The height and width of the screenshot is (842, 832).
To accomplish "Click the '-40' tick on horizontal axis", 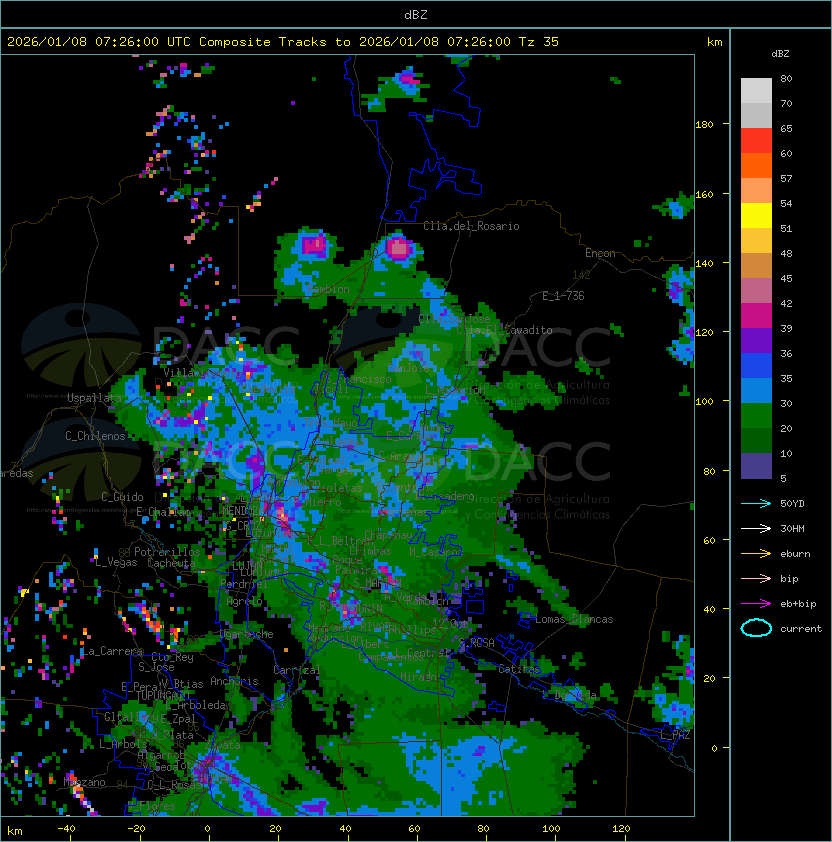I will click(66, 829).
